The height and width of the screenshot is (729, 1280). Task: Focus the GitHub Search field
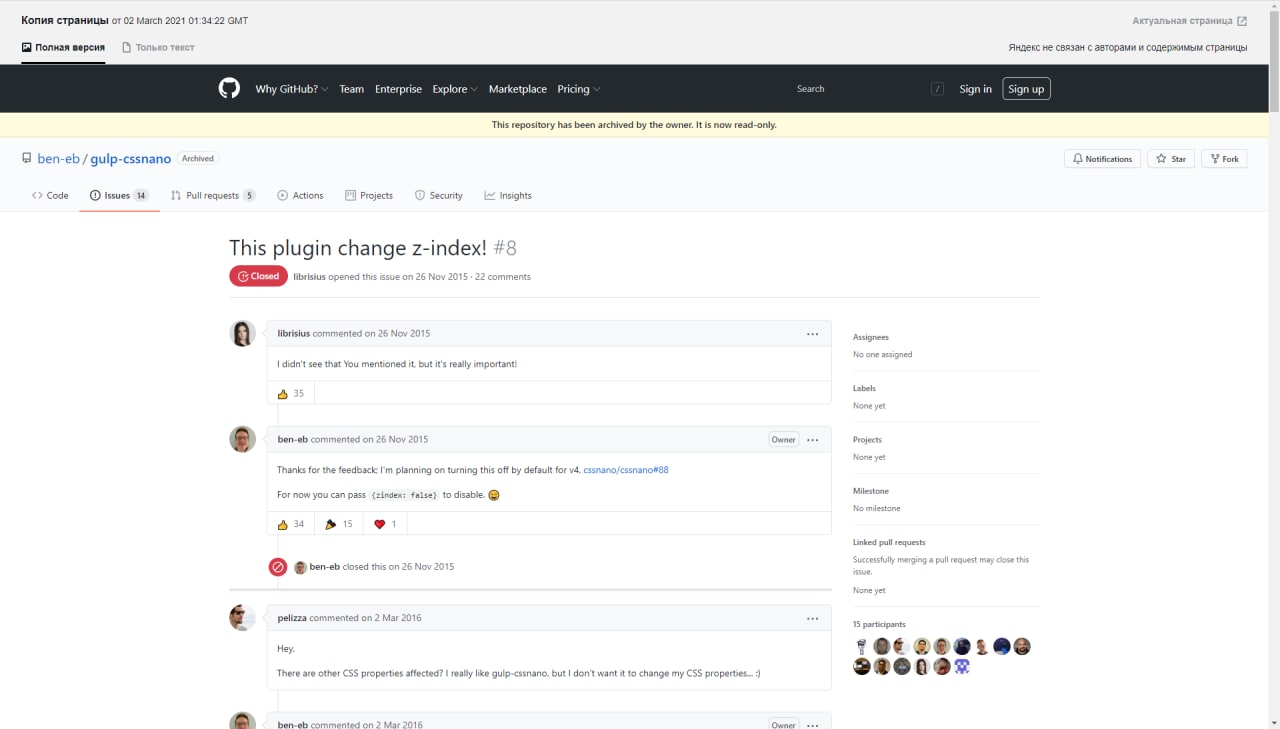[870, 89]
